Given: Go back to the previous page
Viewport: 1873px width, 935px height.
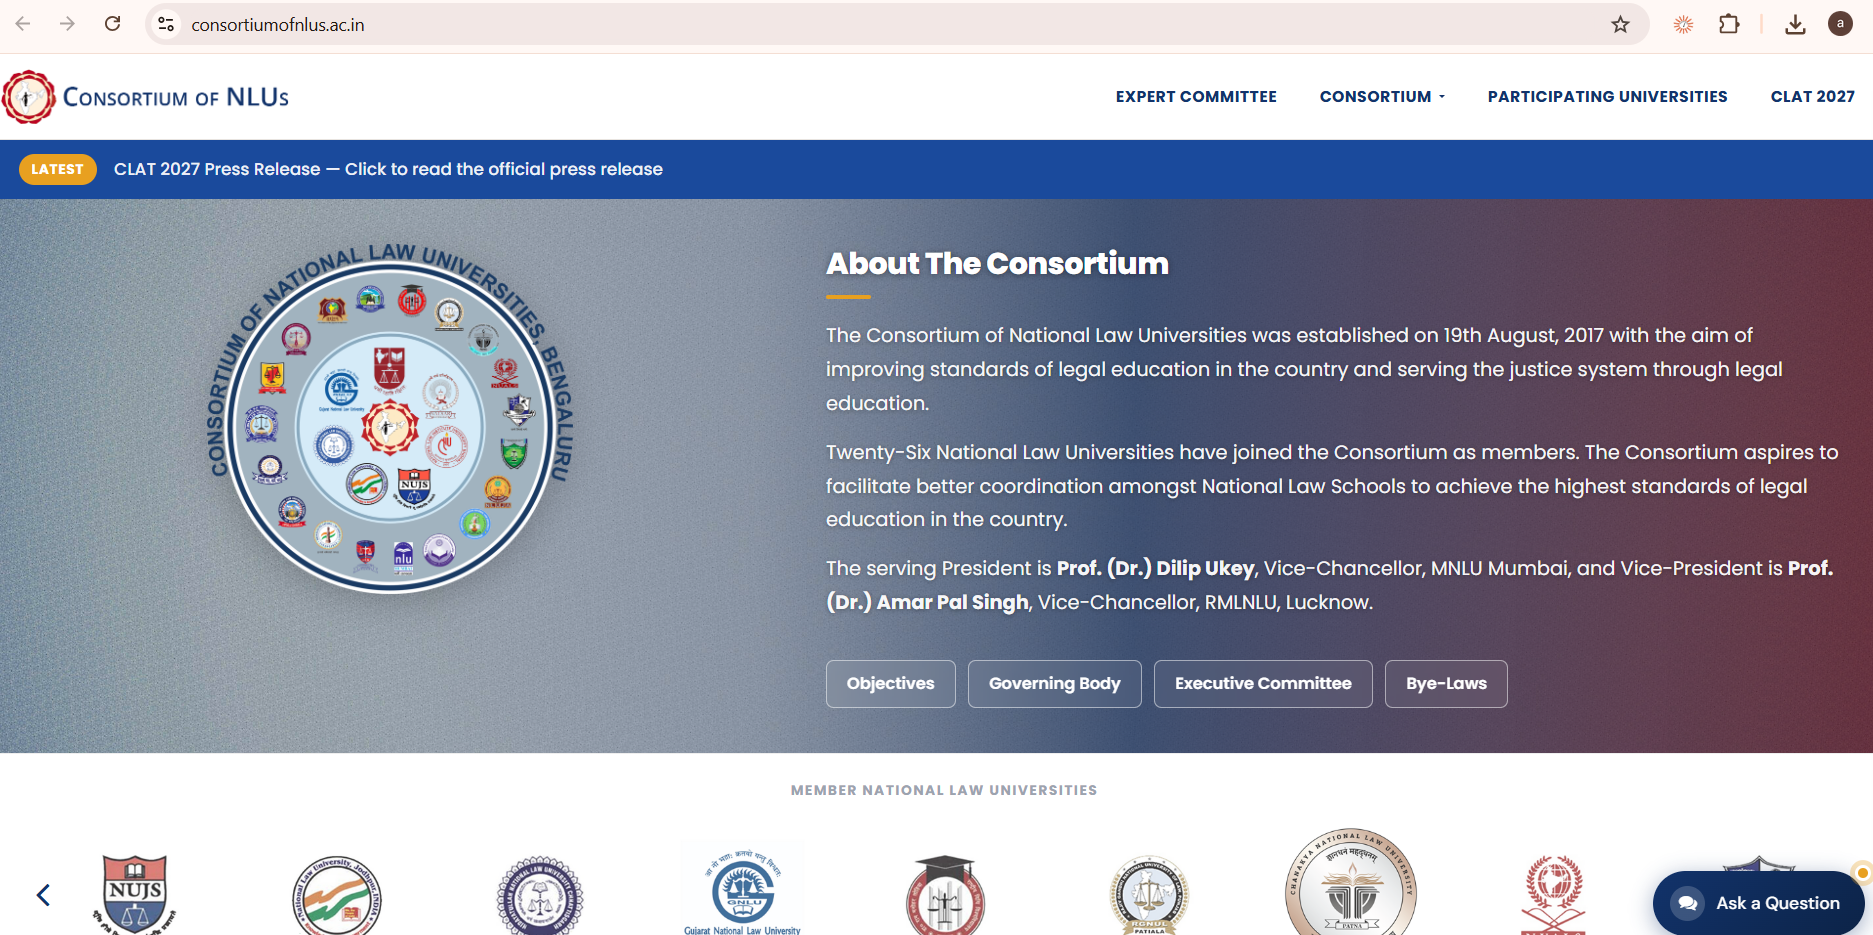Looking at the screenshot, I should [23, 24].
